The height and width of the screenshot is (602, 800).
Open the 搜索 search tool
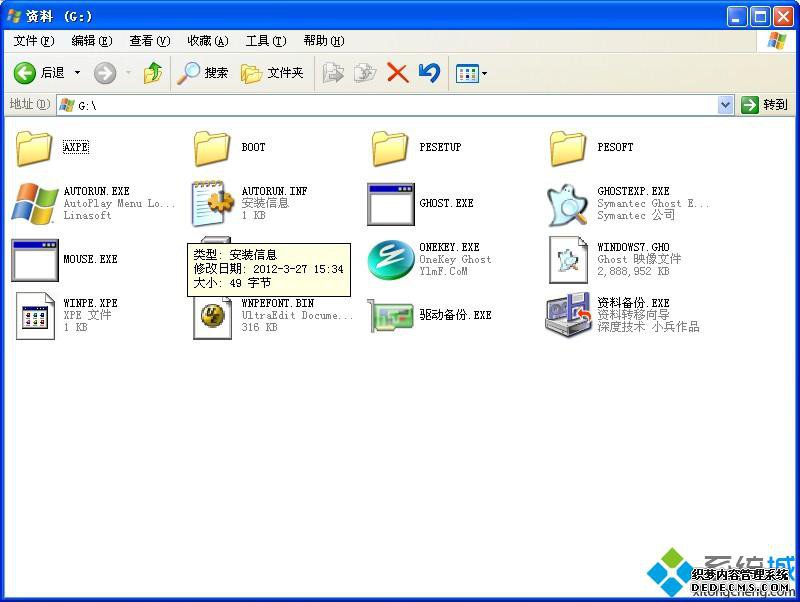(x=203, y=73)
